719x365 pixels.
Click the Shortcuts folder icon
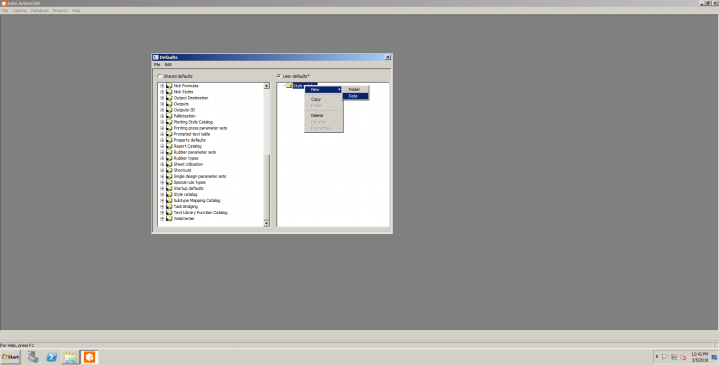click(169, 170)
